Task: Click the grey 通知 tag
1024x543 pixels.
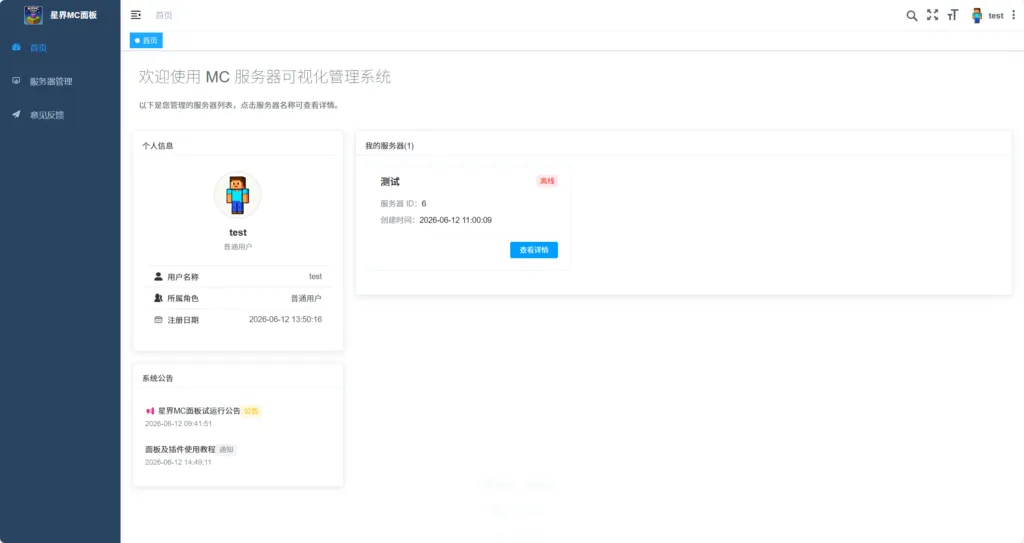Action: (227, 450)
